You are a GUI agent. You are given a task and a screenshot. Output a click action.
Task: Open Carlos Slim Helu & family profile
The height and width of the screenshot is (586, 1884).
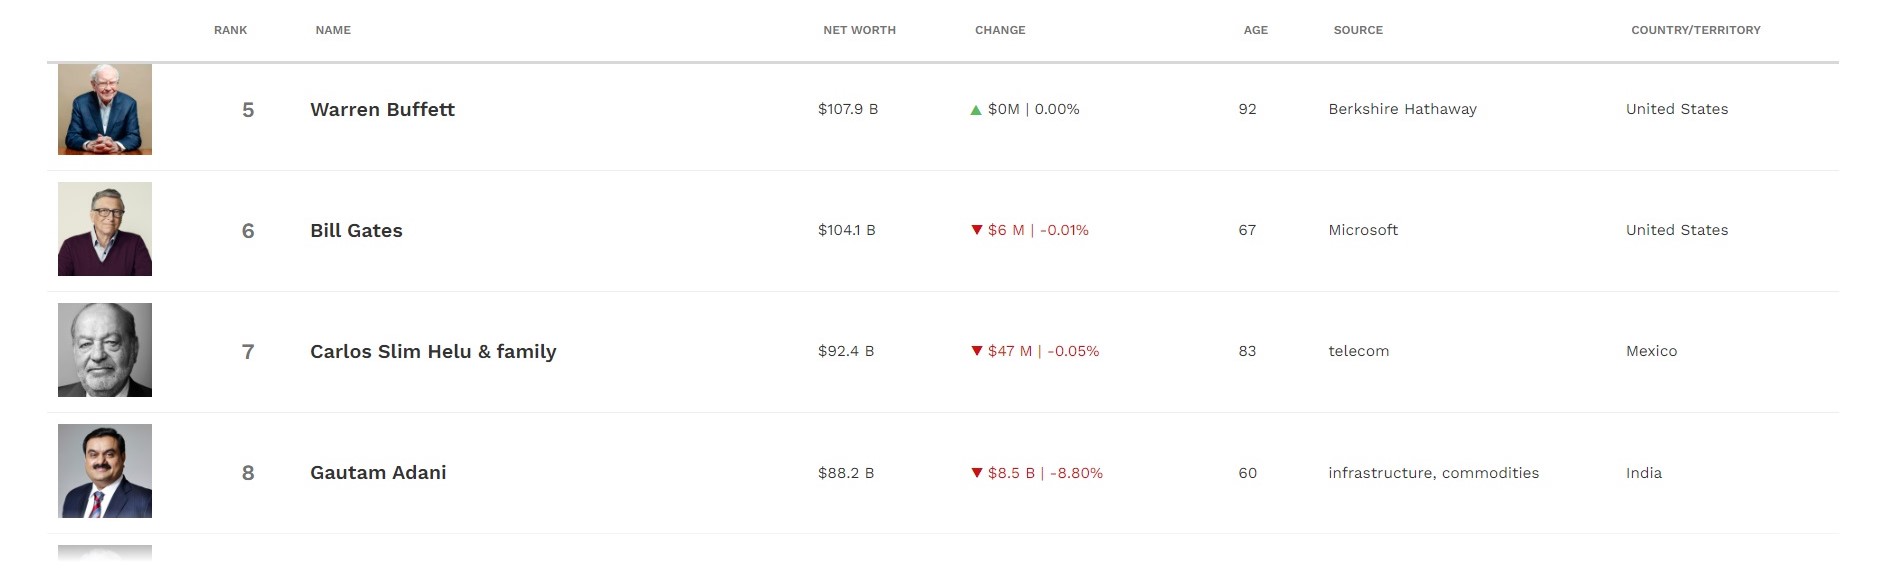point(433,351)
